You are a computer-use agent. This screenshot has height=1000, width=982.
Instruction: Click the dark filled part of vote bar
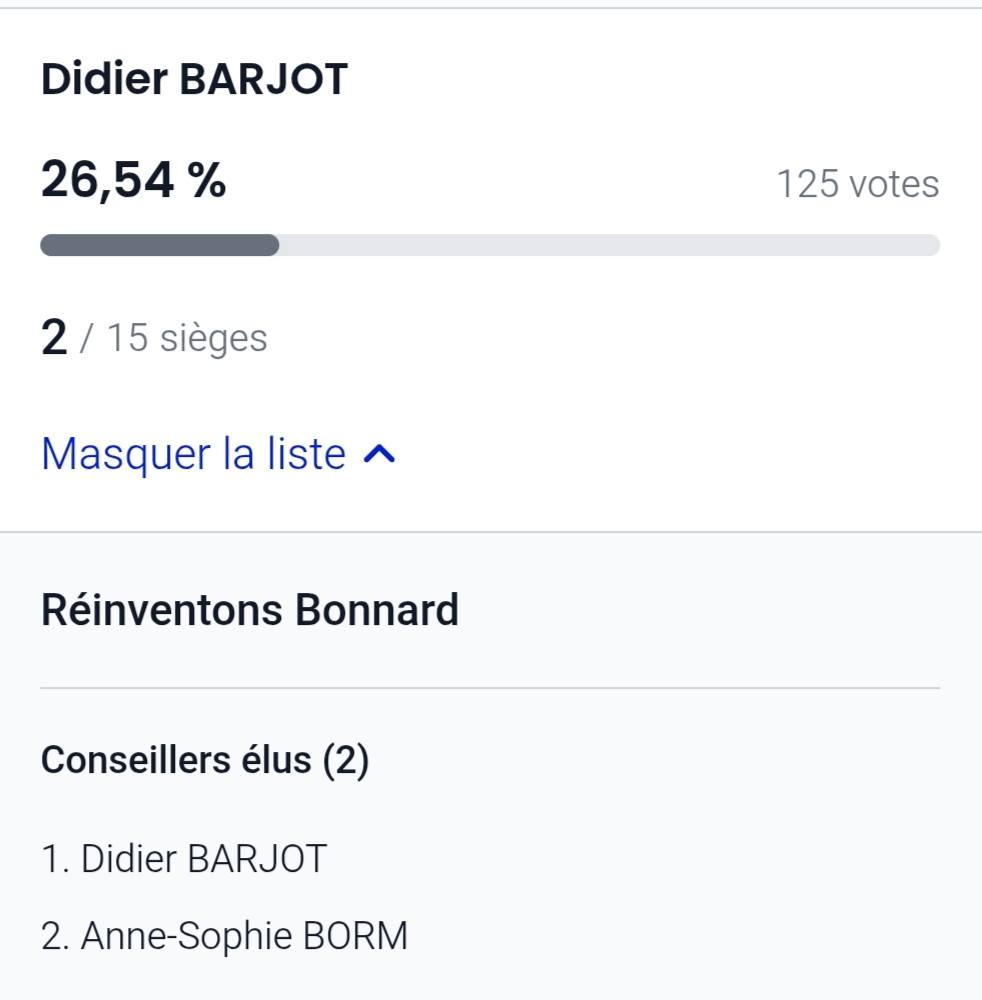point(160,245)
